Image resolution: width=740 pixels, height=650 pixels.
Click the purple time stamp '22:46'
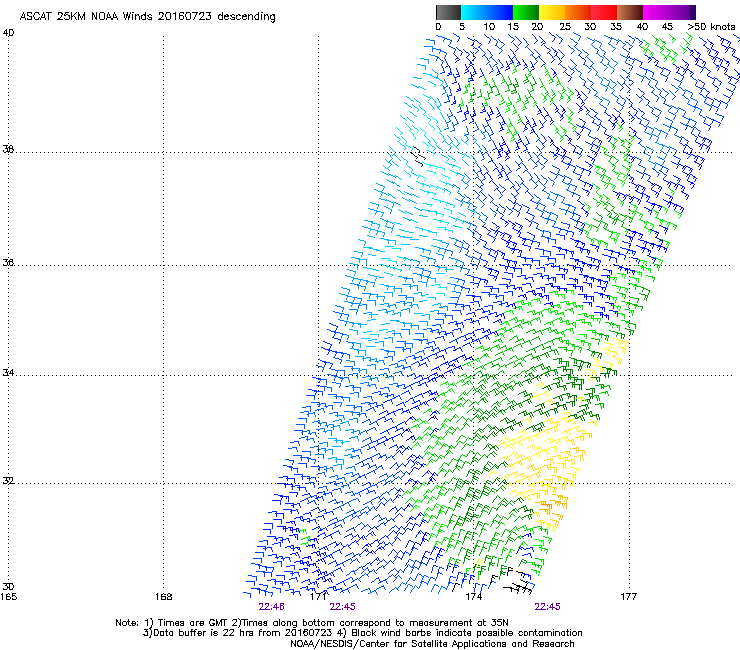tap(271, 607)
